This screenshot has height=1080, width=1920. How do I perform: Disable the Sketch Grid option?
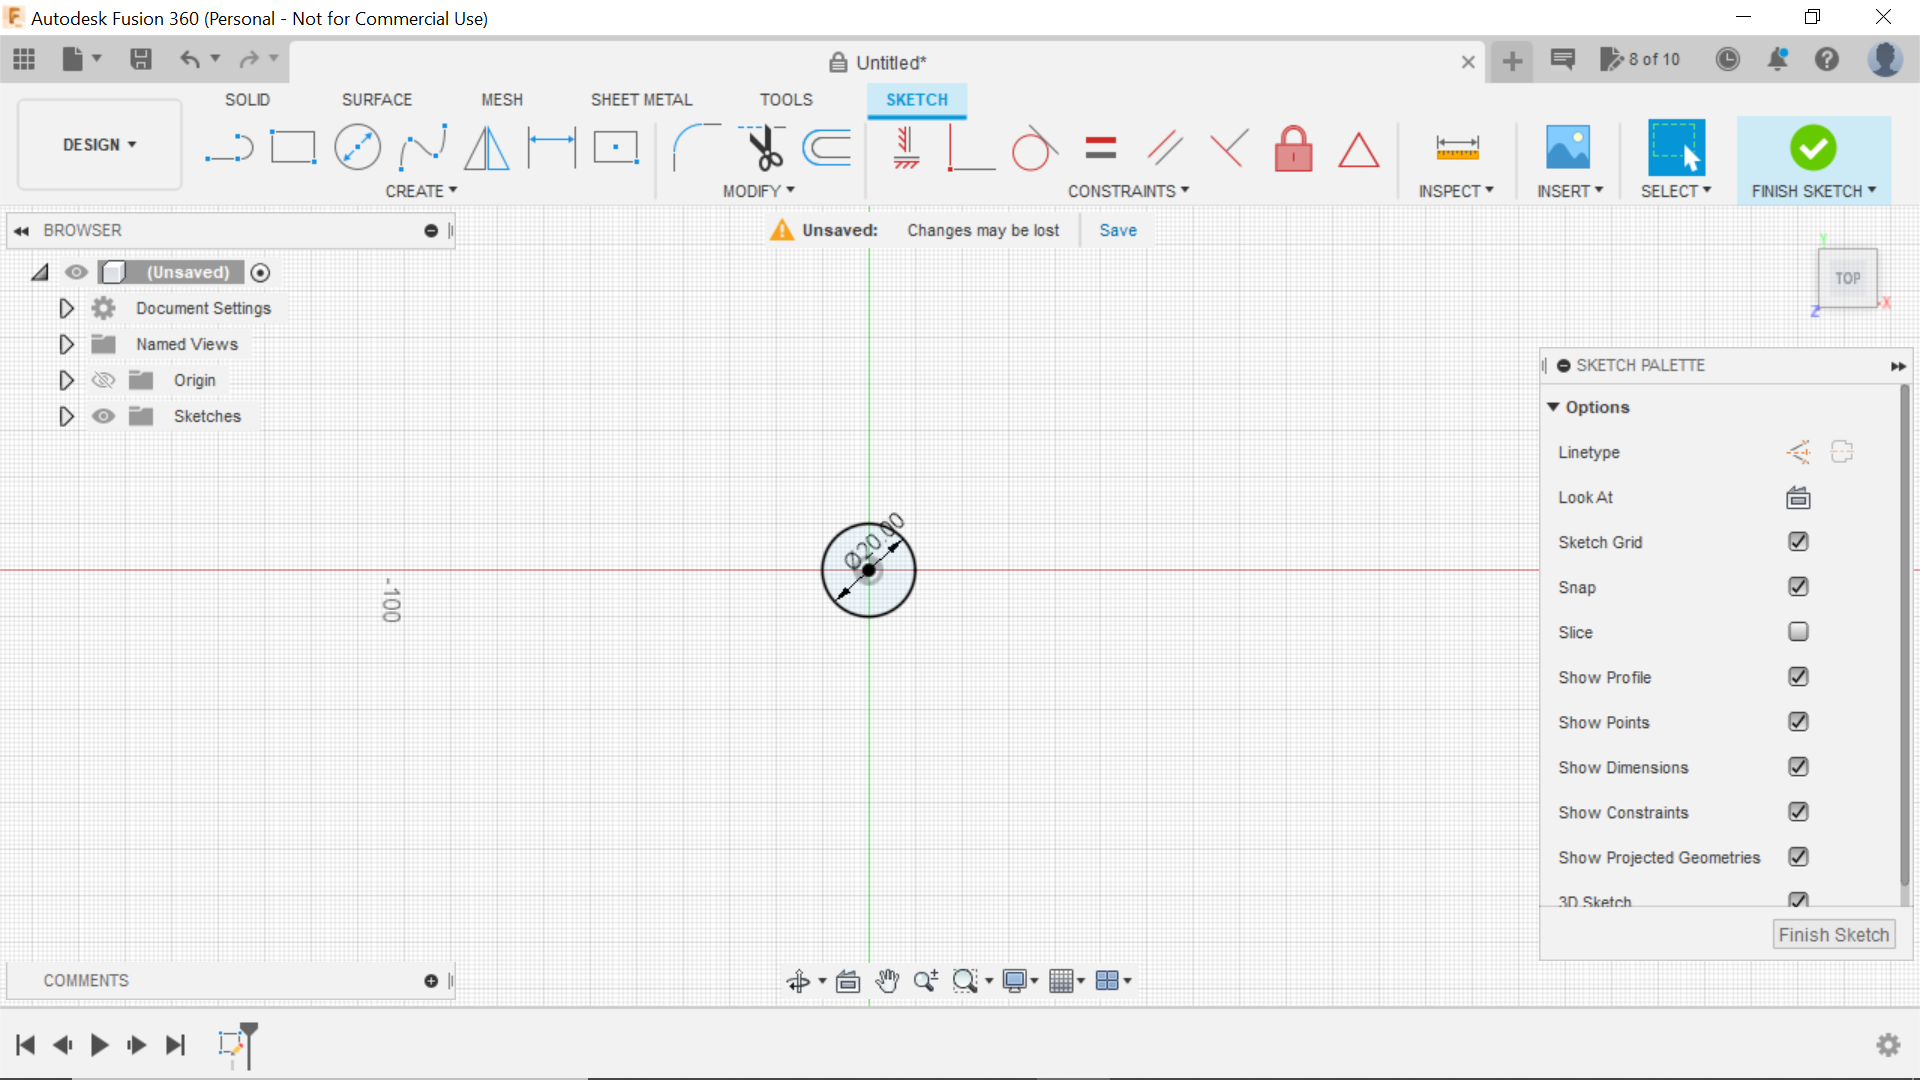coord(1798,541)
